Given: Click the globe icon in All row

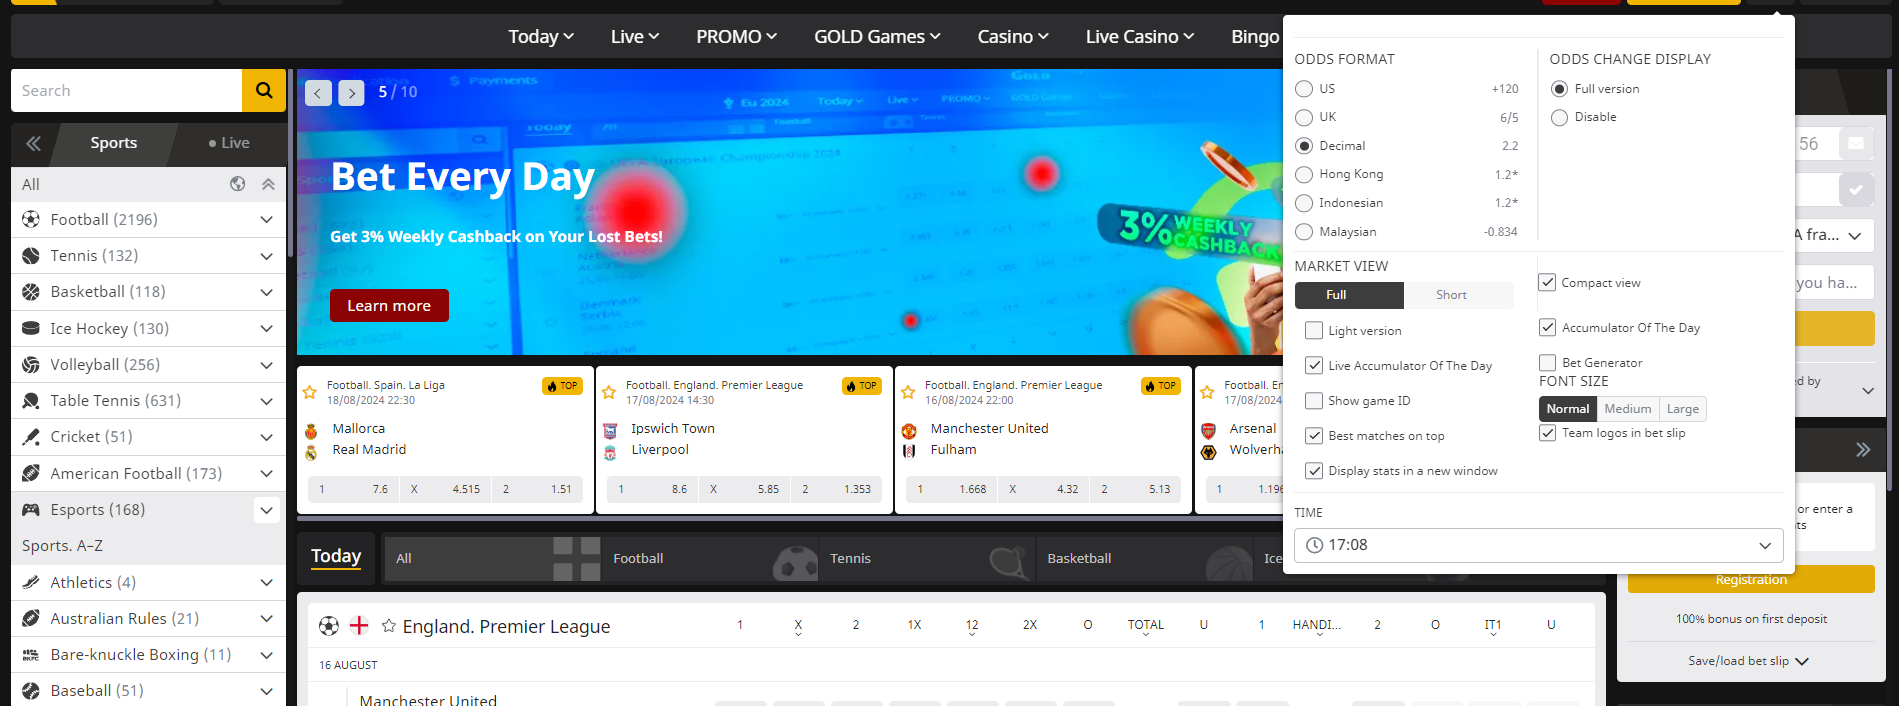Looking at the screenshot, I should pos(237,184).
